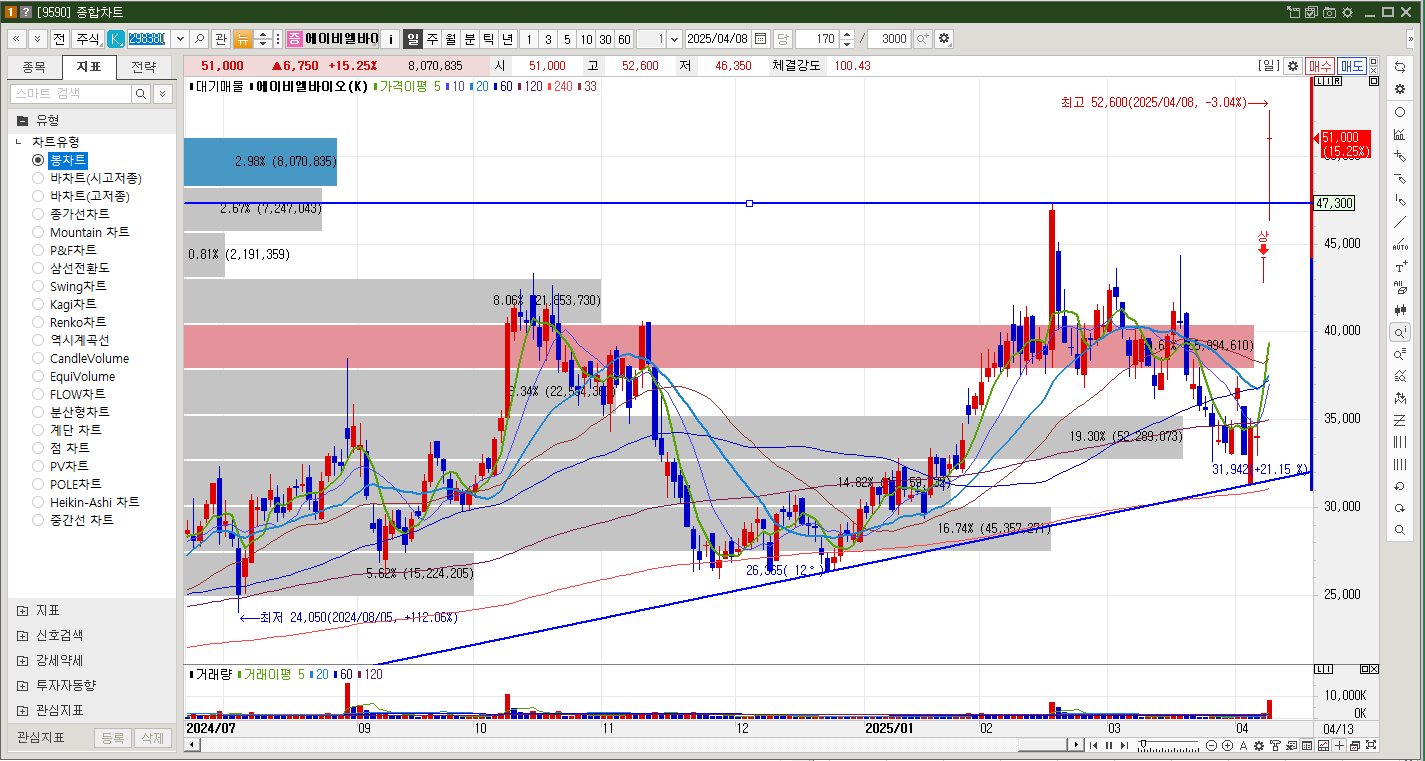Select the circle drawing tool

click(1400, 112)
